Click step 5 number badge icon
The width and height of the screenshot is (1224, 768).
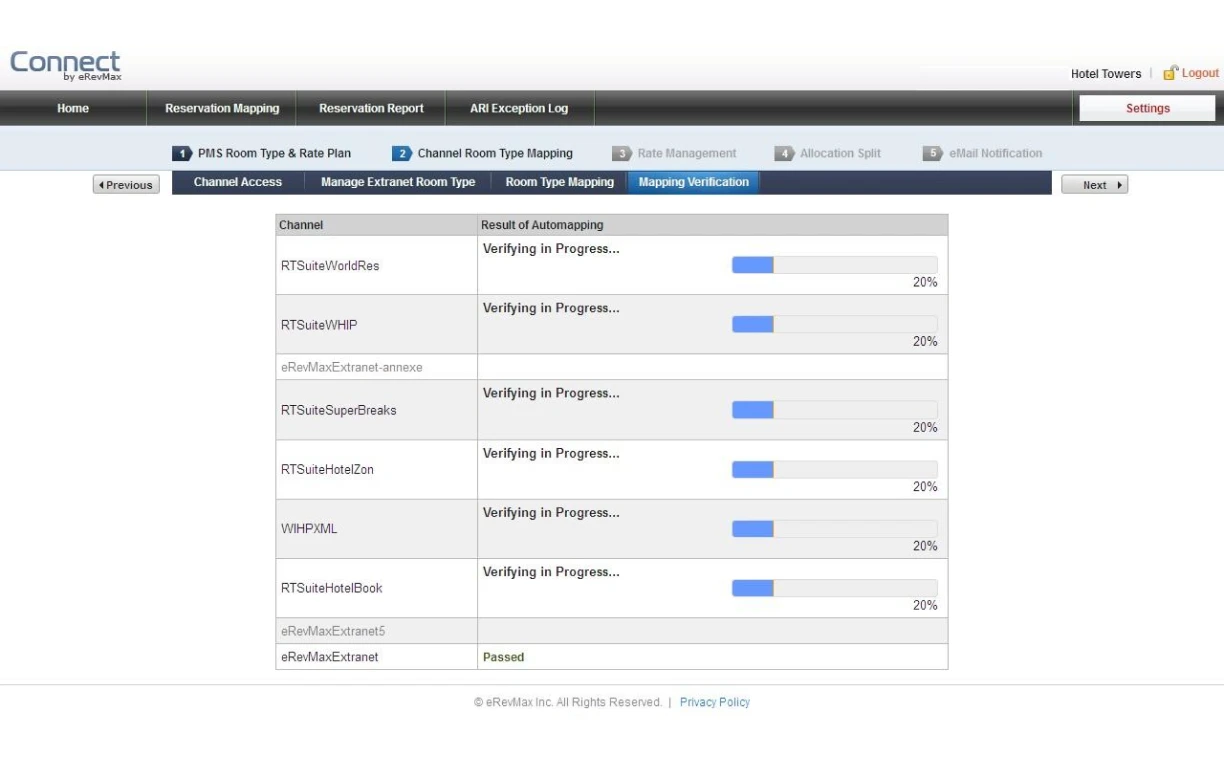[x=933, y=154]
